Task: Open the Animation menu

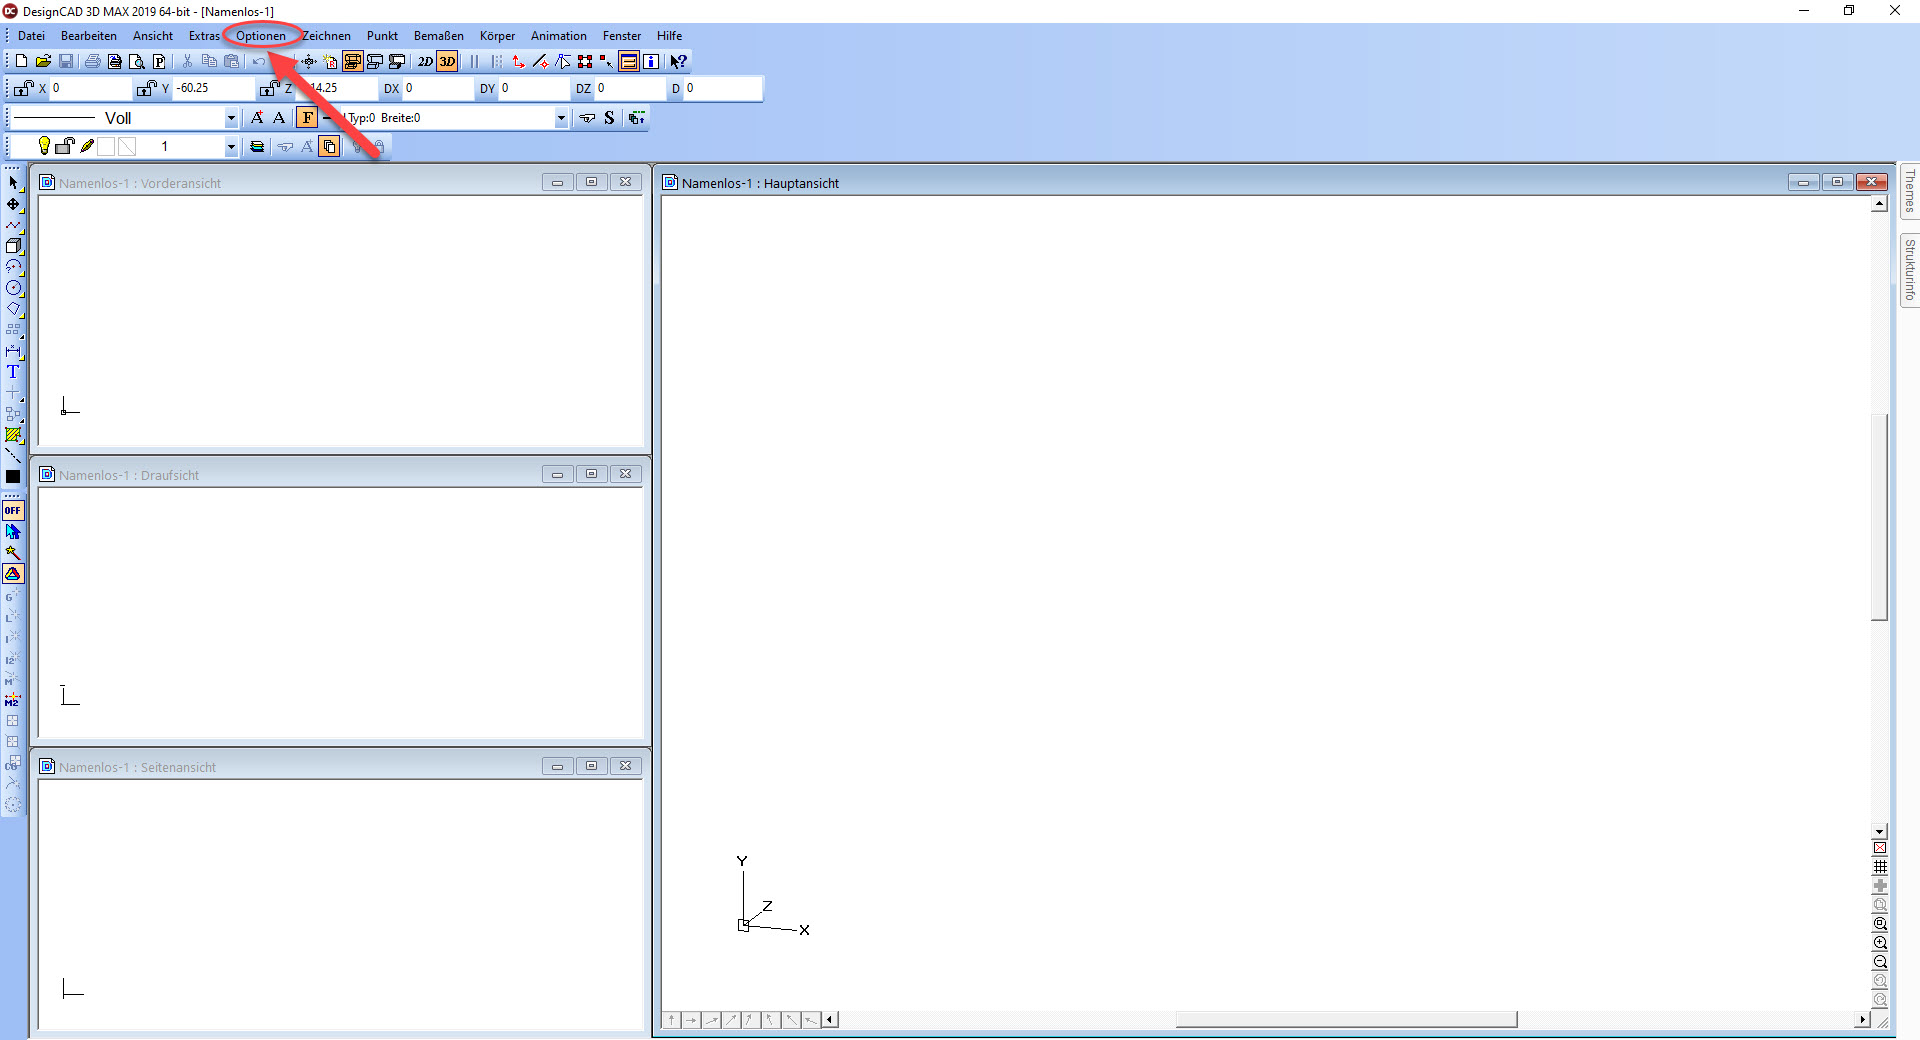Action: pos(559,36)
